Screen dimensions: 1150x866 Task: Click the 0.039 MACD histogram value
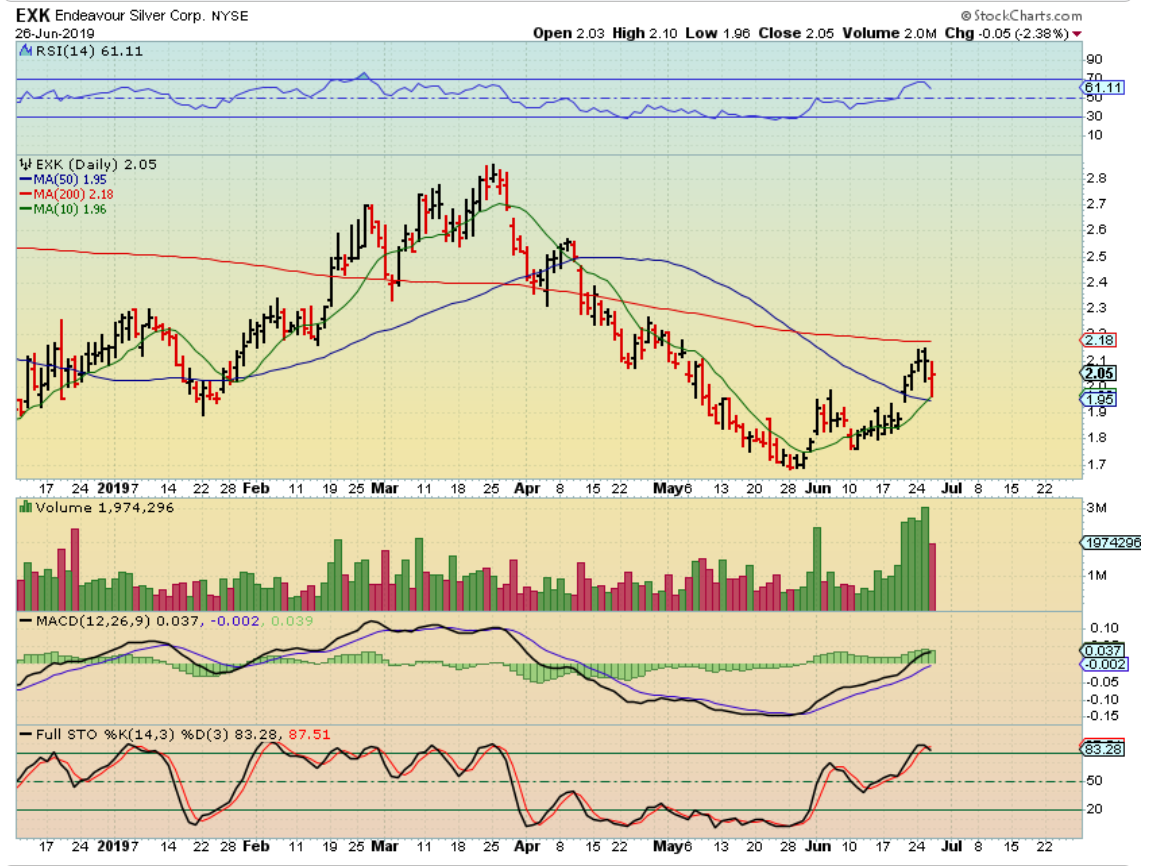(x=292, y=621)
